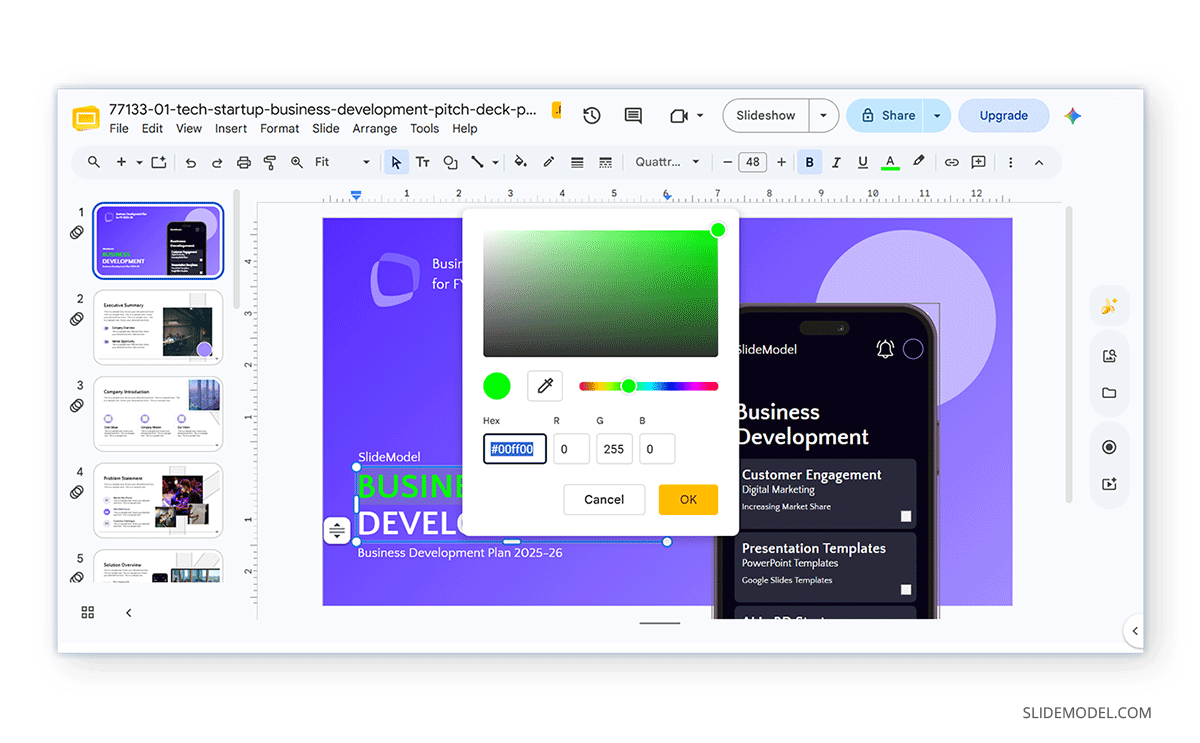Open the three-dot more options menu
This screenshot has height=743, width=1200.
coord(1011,162)
